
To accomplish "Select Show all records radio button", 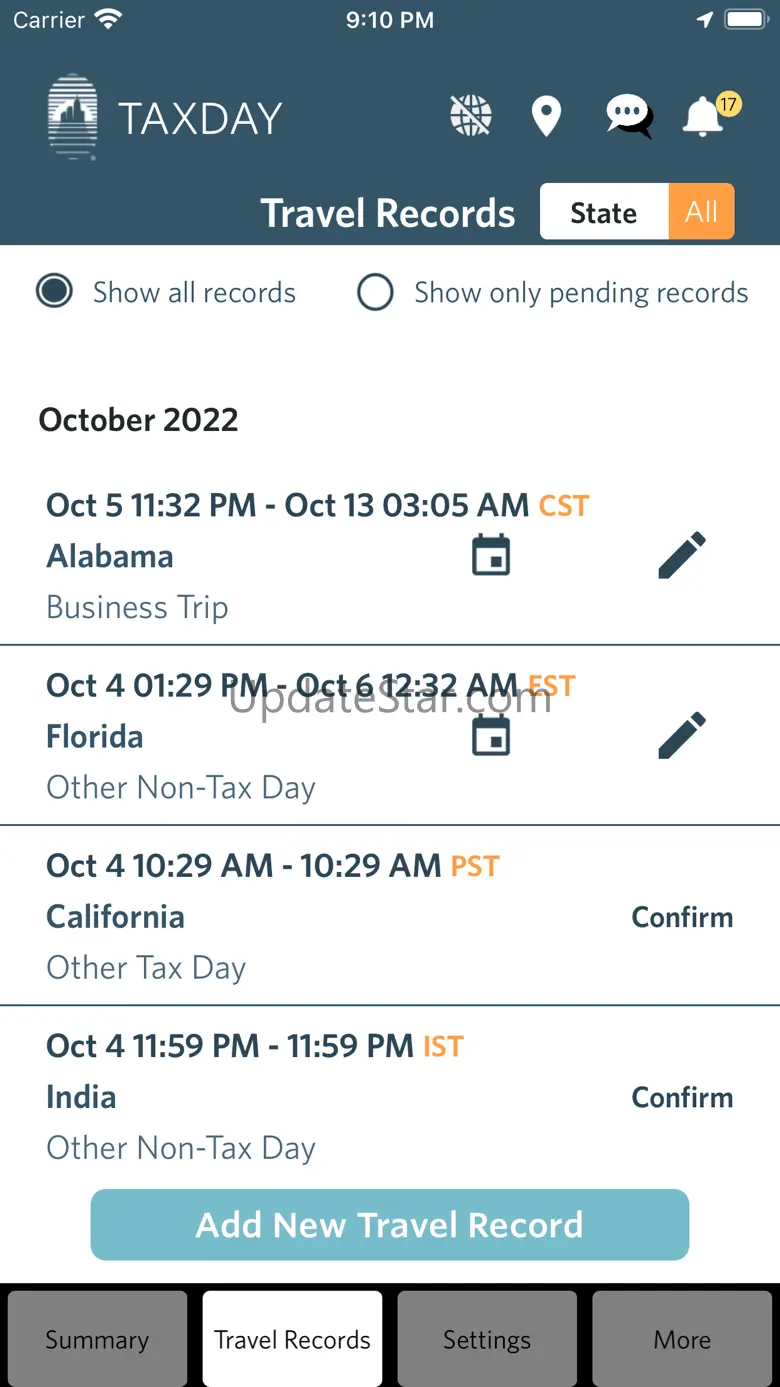I will click(55, 292).
